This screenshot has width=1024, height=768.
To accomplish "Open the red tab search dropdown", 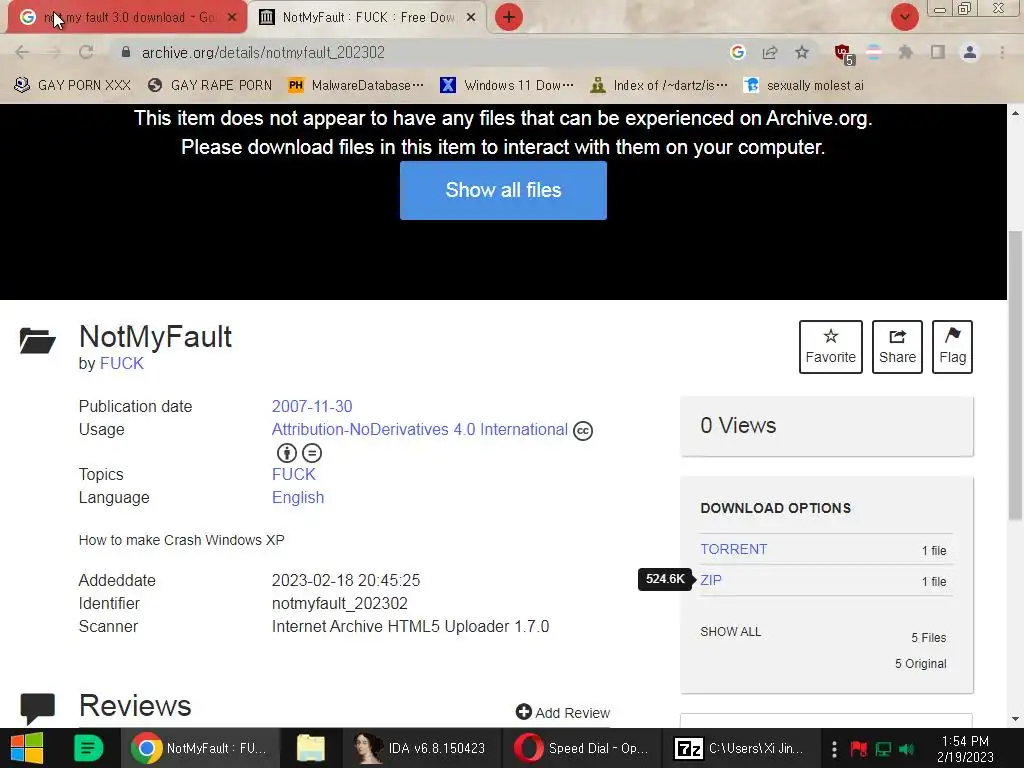I will [x=904, y=17].
